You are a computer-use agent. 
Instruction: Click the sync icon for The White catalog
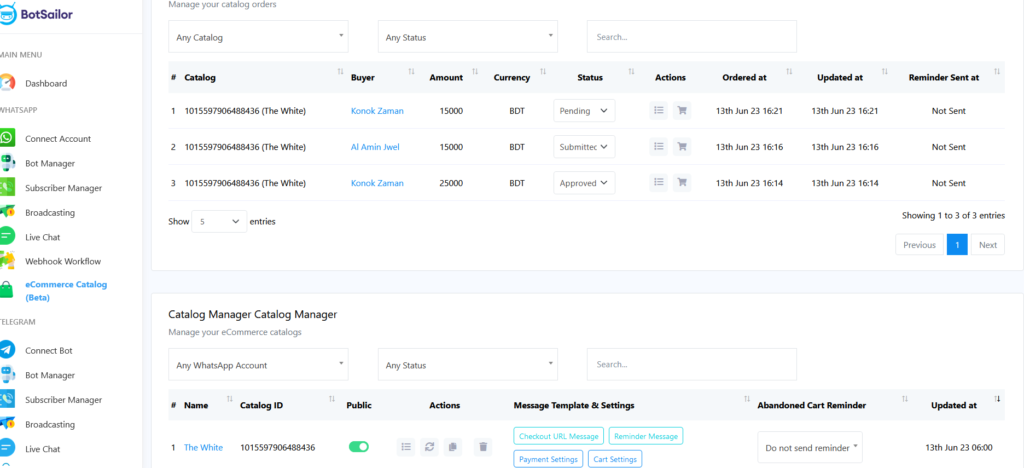429,447
